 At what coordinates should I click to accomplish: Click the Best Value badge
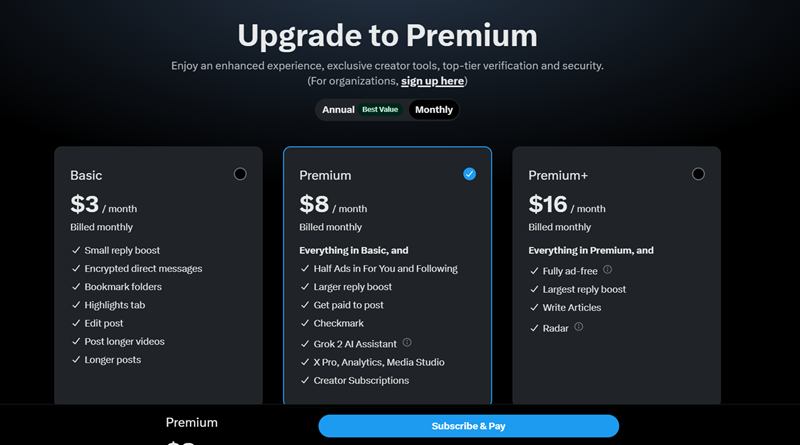pyautogui.click(x=380, y=110)
